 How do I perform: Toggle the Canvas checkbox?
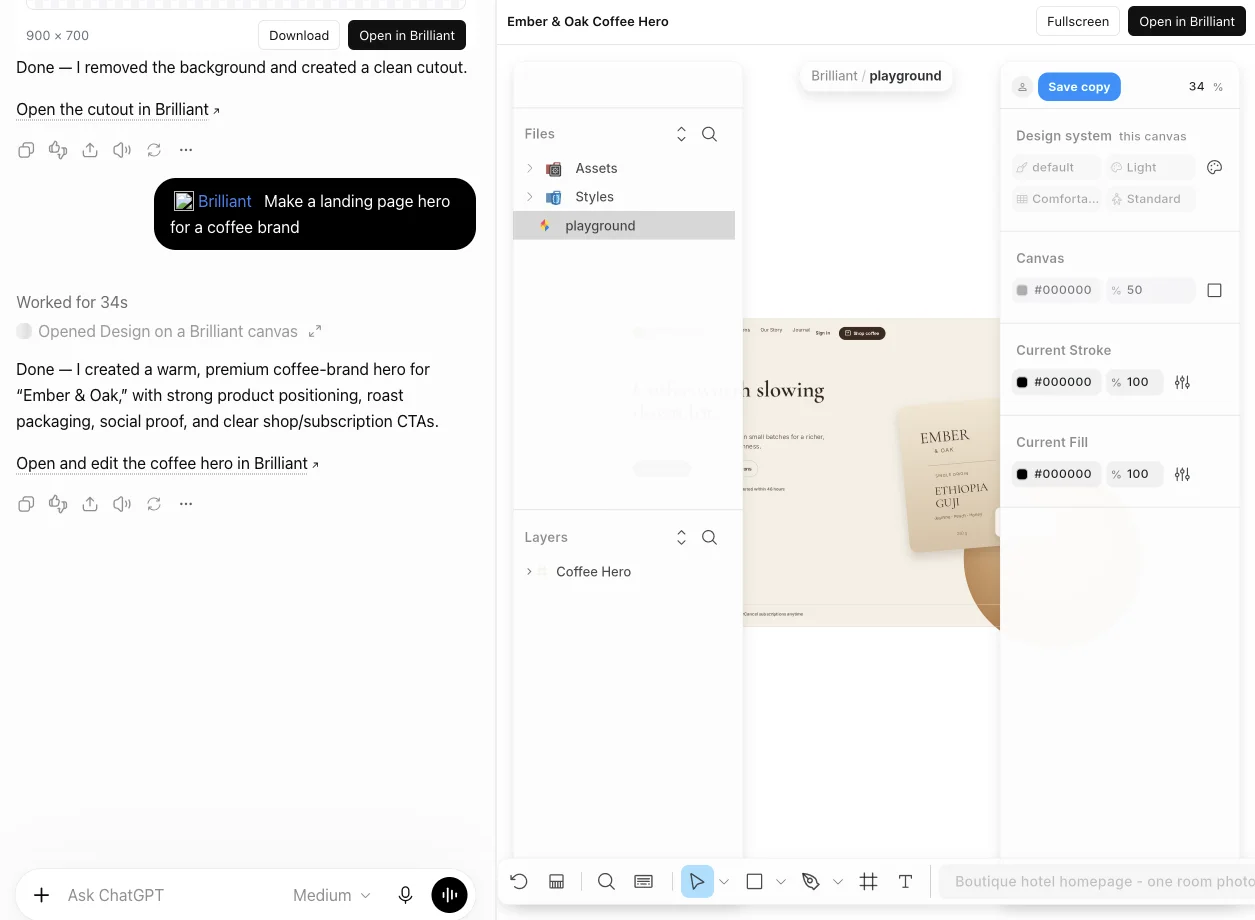coord(1215,290)
